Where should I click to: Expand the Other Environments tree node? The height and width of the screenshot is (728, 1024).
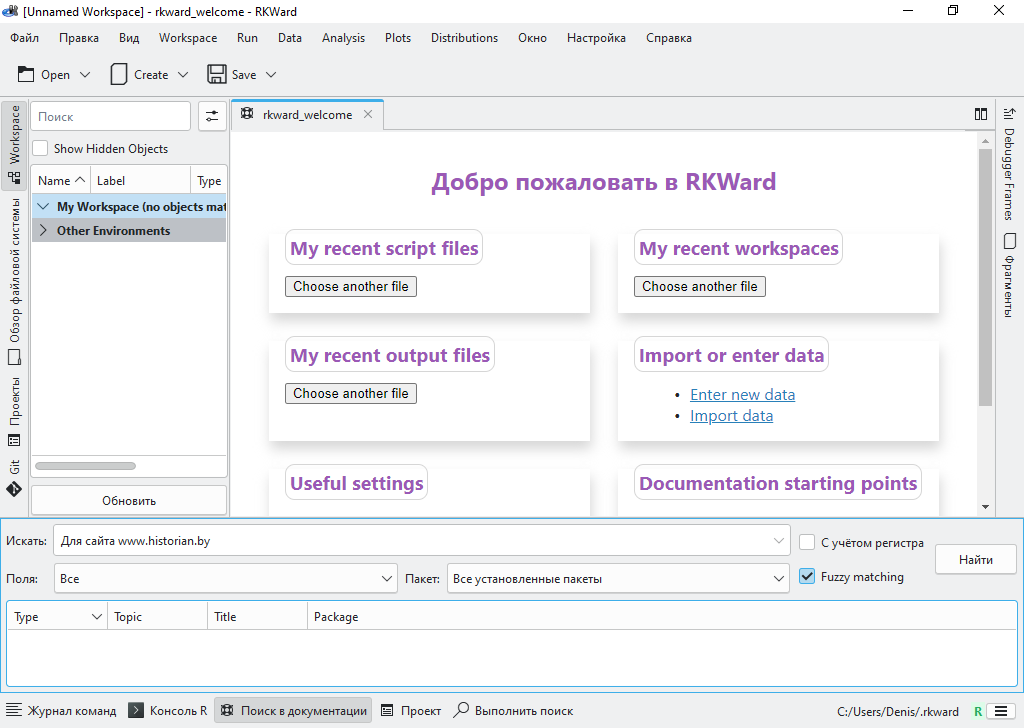[x=43, y=231]
